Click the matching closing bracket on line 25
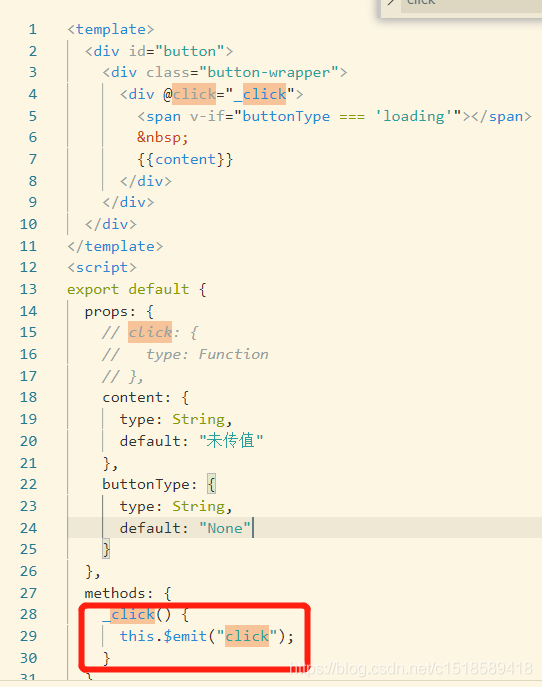 point(106,549)
